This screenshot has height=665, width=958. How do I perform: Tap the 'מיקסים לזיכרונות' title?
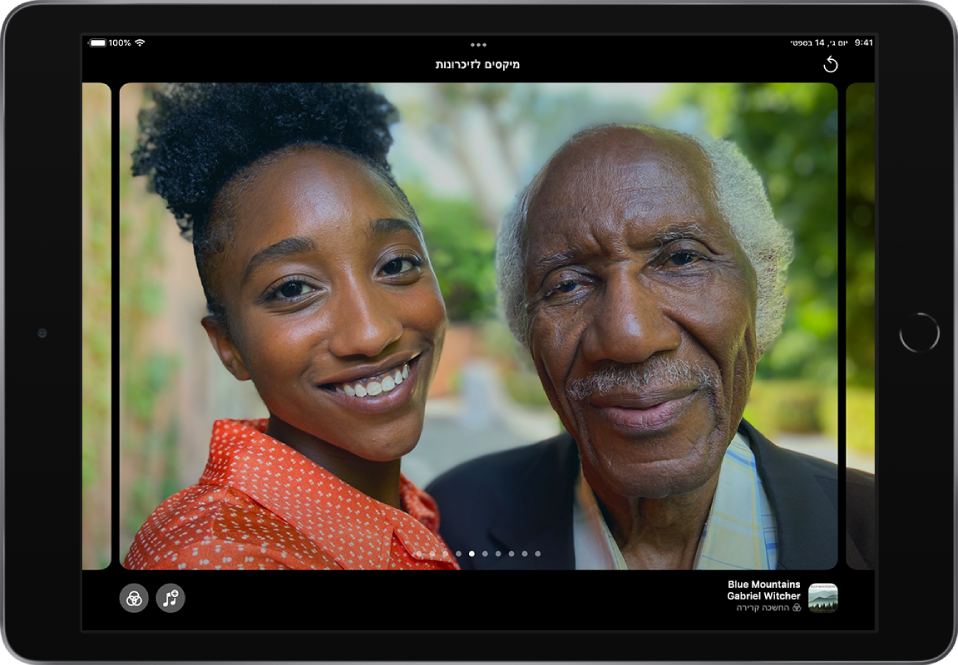pos(478,64)
